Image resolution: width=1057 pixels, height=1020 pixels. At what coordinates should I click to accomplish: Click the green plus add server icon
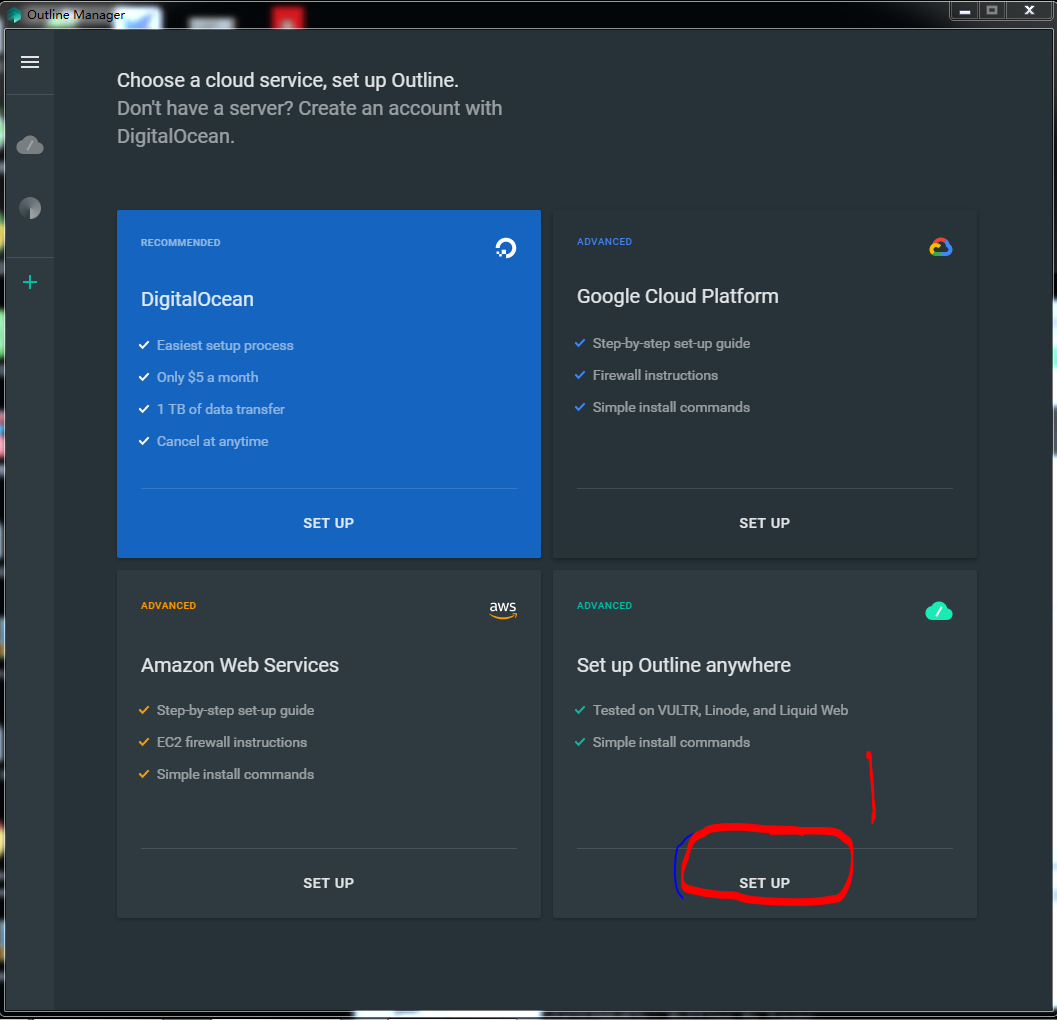[30, 282]
